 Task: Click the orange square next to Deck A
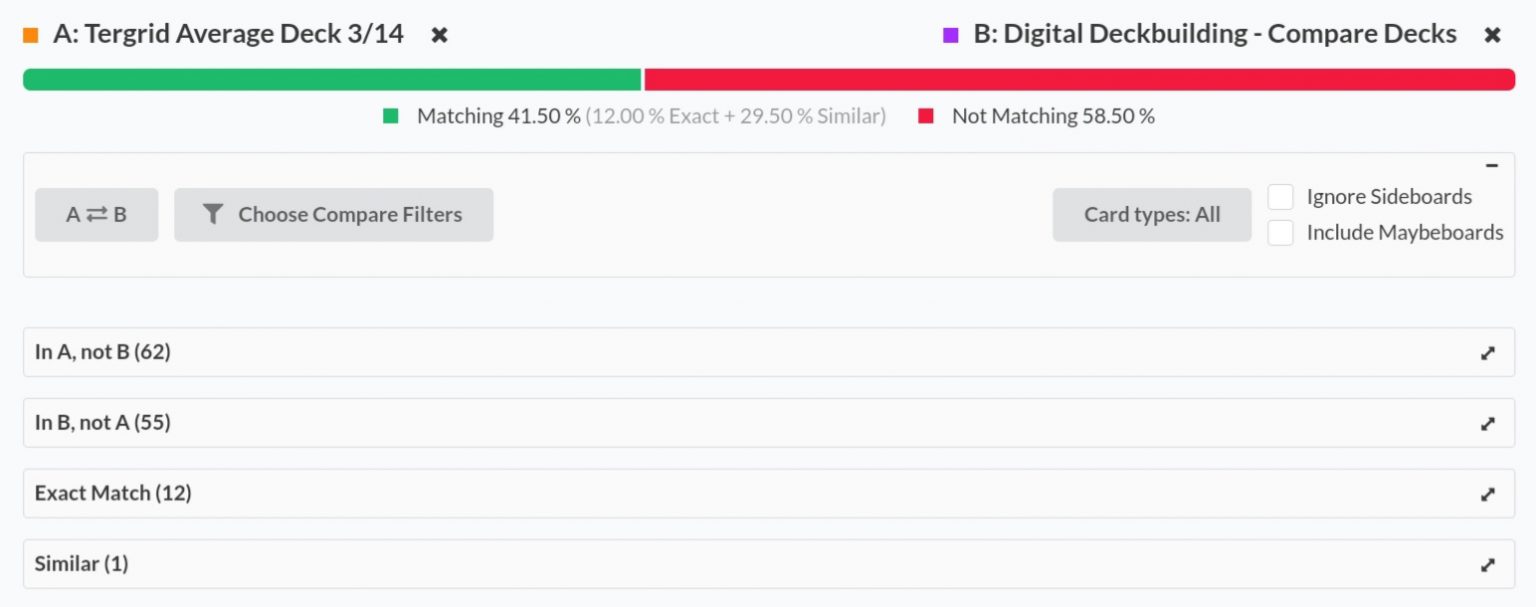coord(29,33)
